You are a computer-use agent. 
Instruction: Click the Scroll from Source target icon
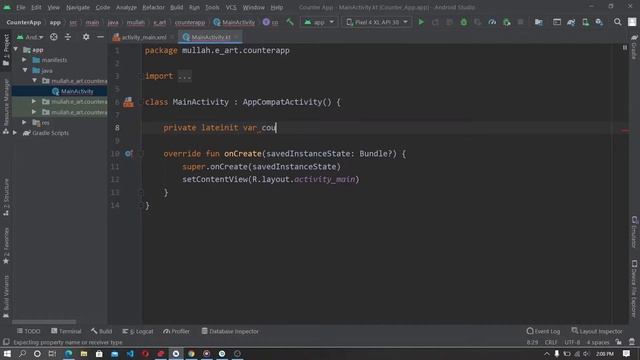tap(53, 37)
